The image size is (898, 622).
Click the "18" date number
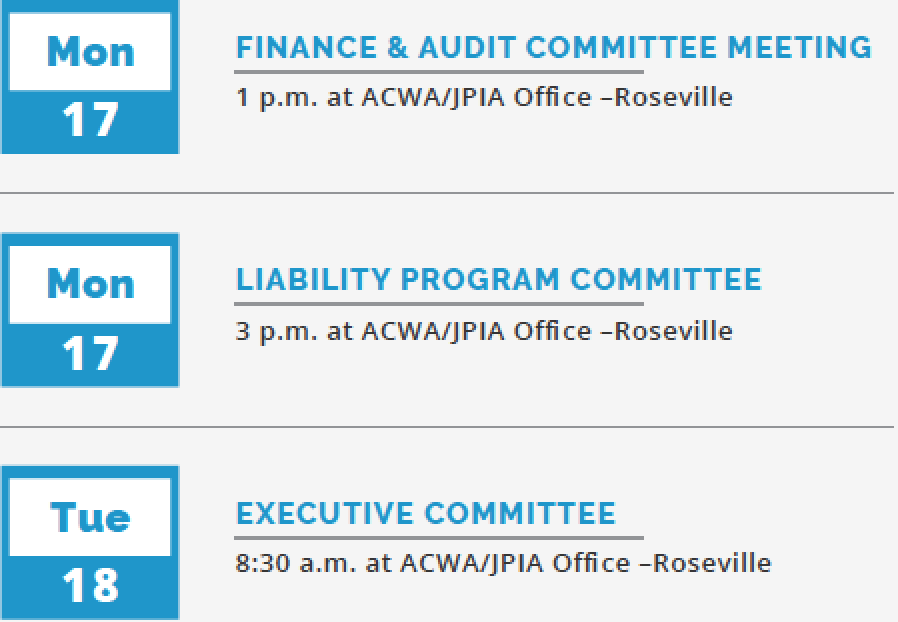90,586
